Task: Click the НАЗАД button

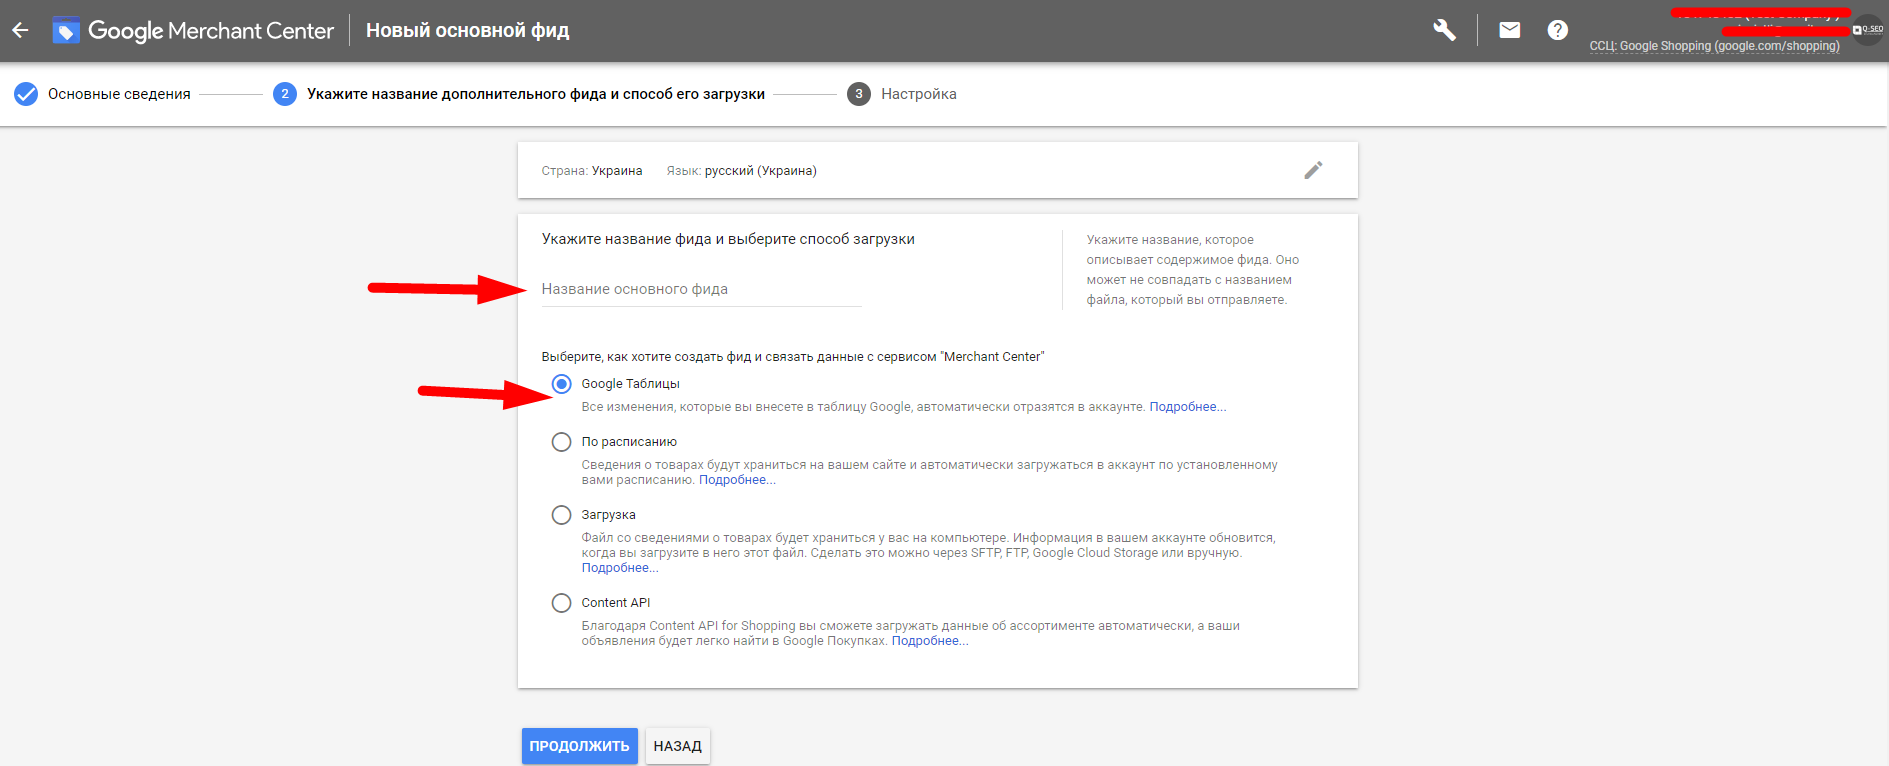Action: coord(677,746)
